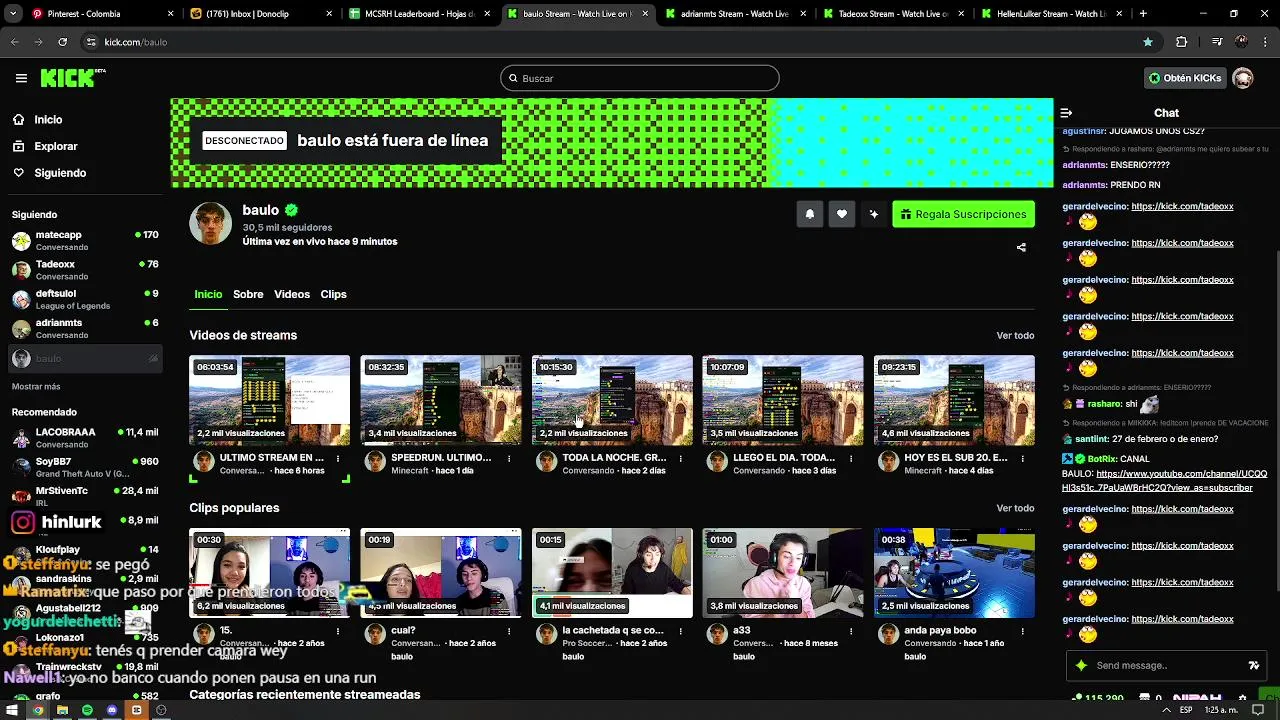Open File Explorer from taskbar
This screenshot has height=720, width=1280.
click(62, 710)
